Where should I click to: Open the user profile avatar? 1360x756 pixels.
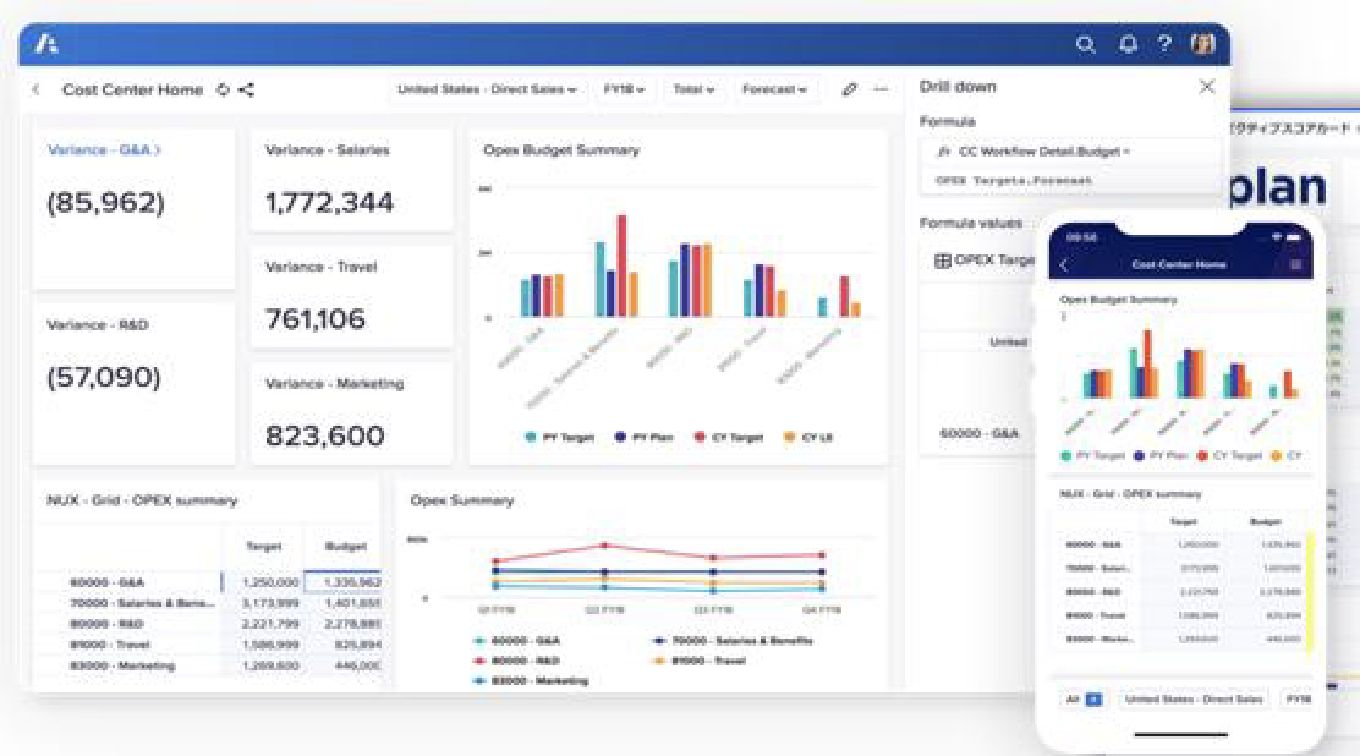pyautogui.click(x=1203, y=45)
